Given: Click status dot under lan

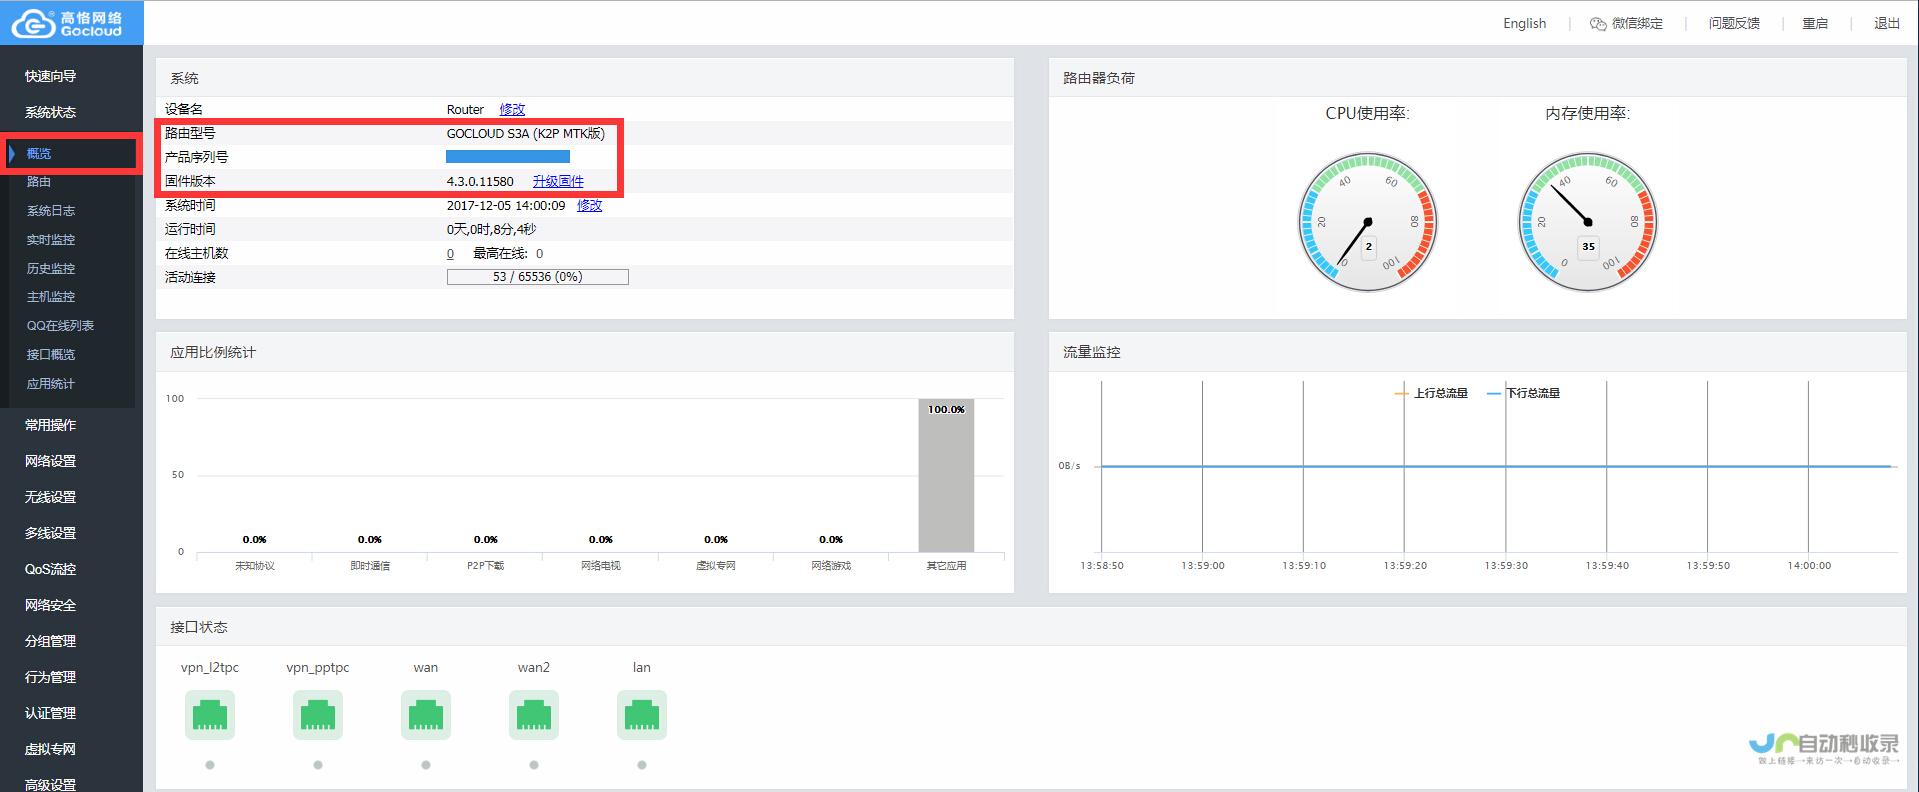Looking at the screenshot, I should (x=642, y=765).
